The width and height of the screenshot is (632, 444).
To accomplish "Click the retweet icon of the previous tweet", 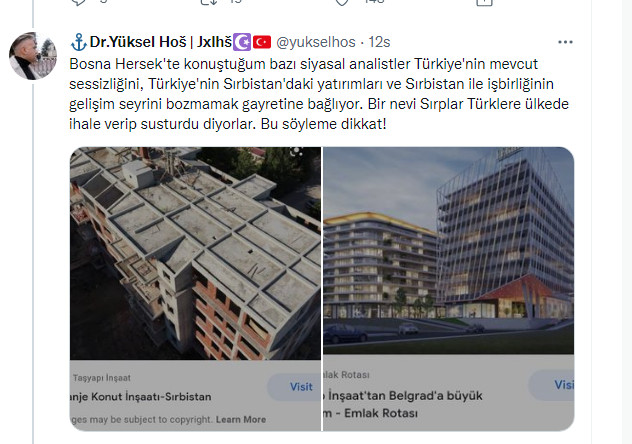I will click(x=210, y=2).
